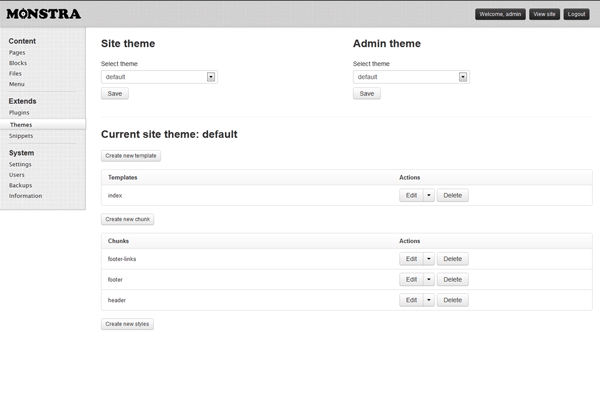600x400 pixels.
Task: Delete the header chunk
Action: click(x=452, y=300)
